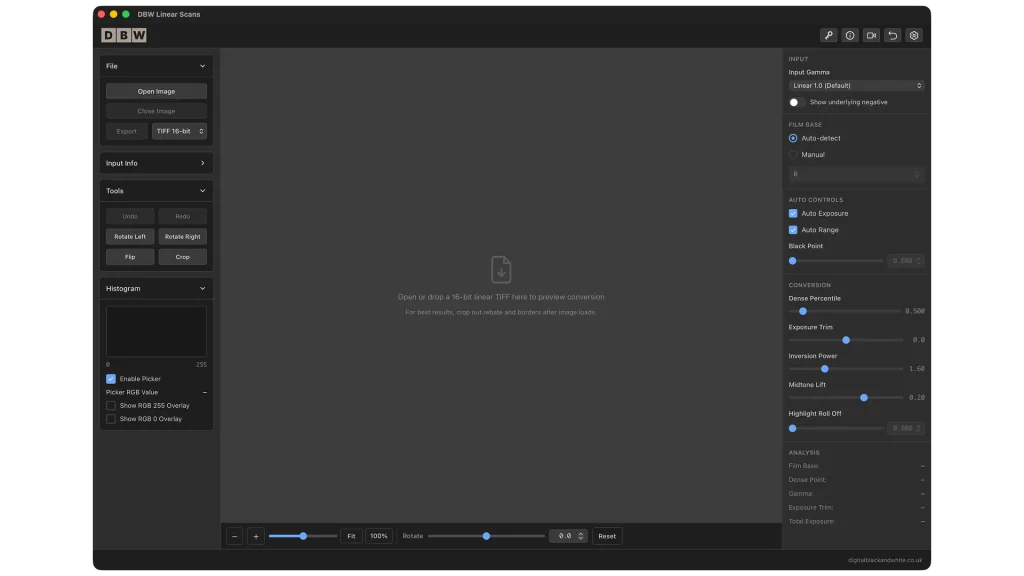1024x576 pixels.
Task: Open the license key icon
Action: click(828, 35)
